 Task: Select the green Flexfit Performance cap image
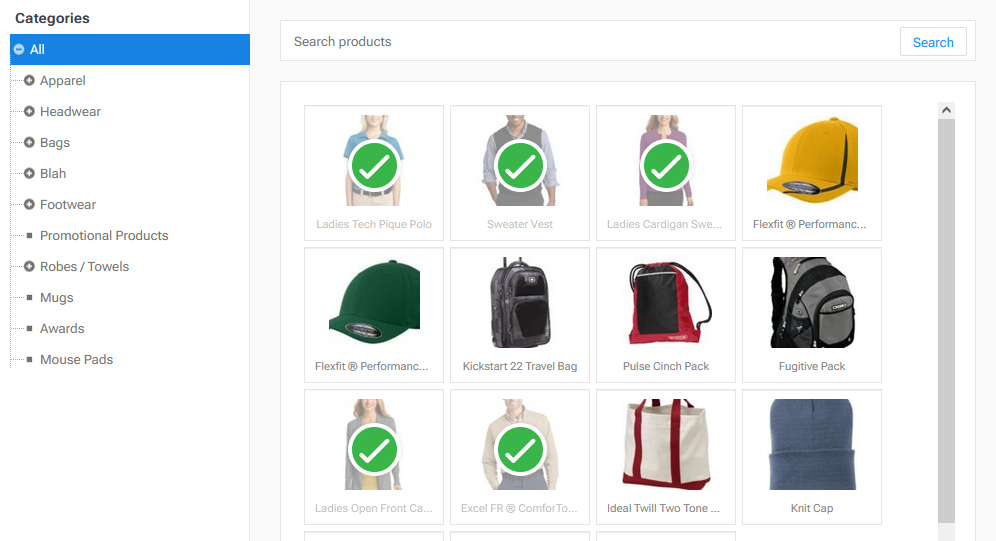click(373, 302)
